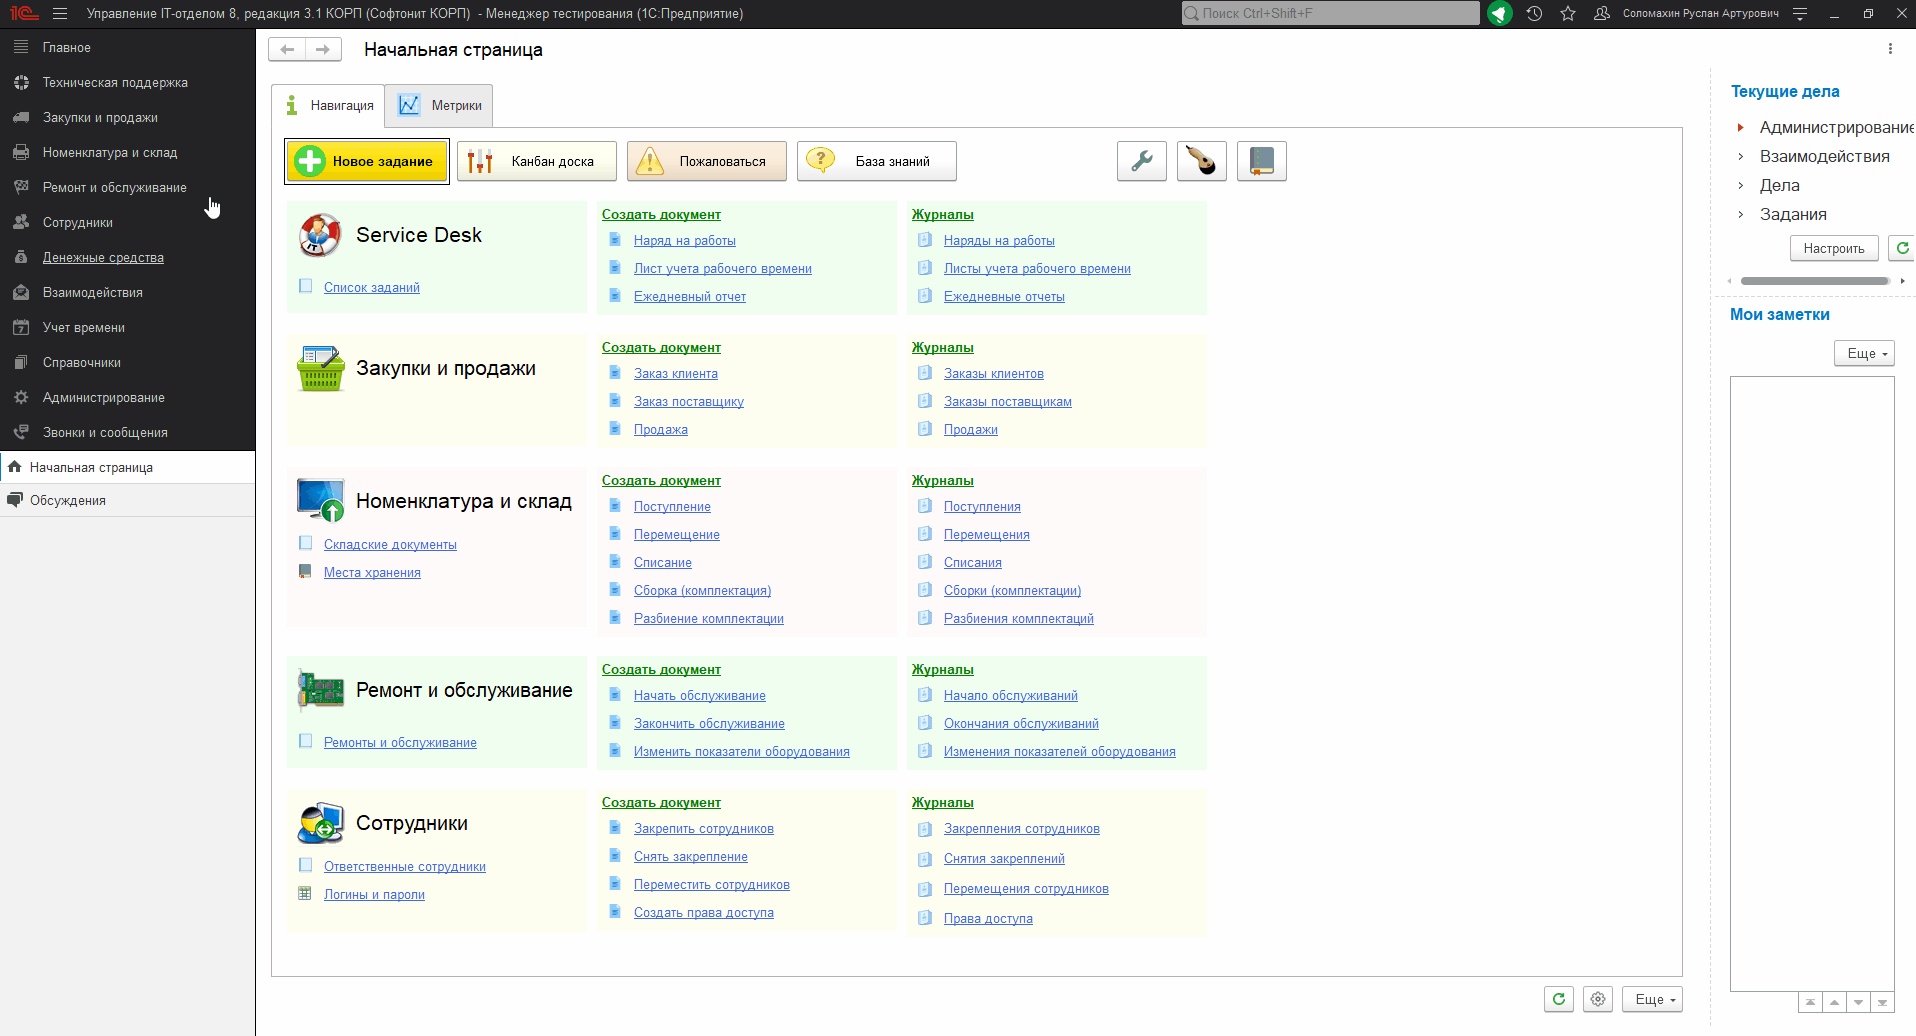1916x1036 pixels.
Task: Open the Еще dropdown under Мои заметки
Action: click(x=1864, y=354)
